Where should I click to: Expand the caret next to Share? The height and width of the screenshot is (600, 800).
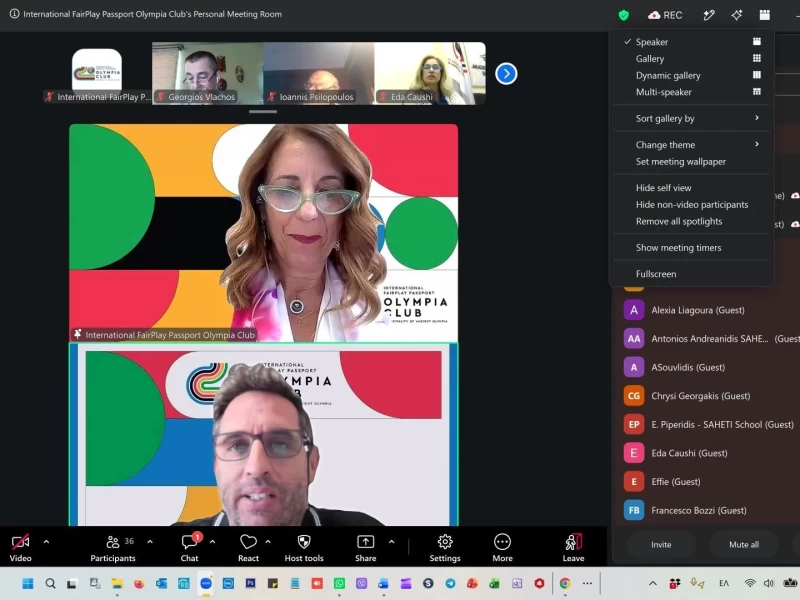click(x=391, y=542)
